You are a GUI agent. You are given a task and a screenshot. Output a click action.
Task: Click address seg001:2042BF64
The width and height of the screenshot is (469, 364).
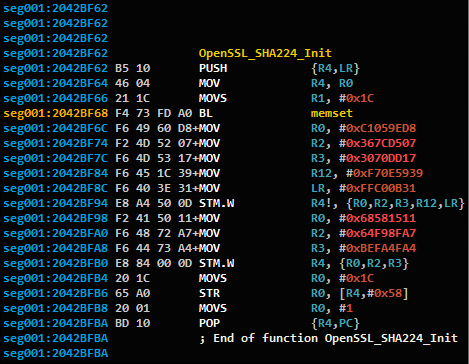click(x=55, y=83)
